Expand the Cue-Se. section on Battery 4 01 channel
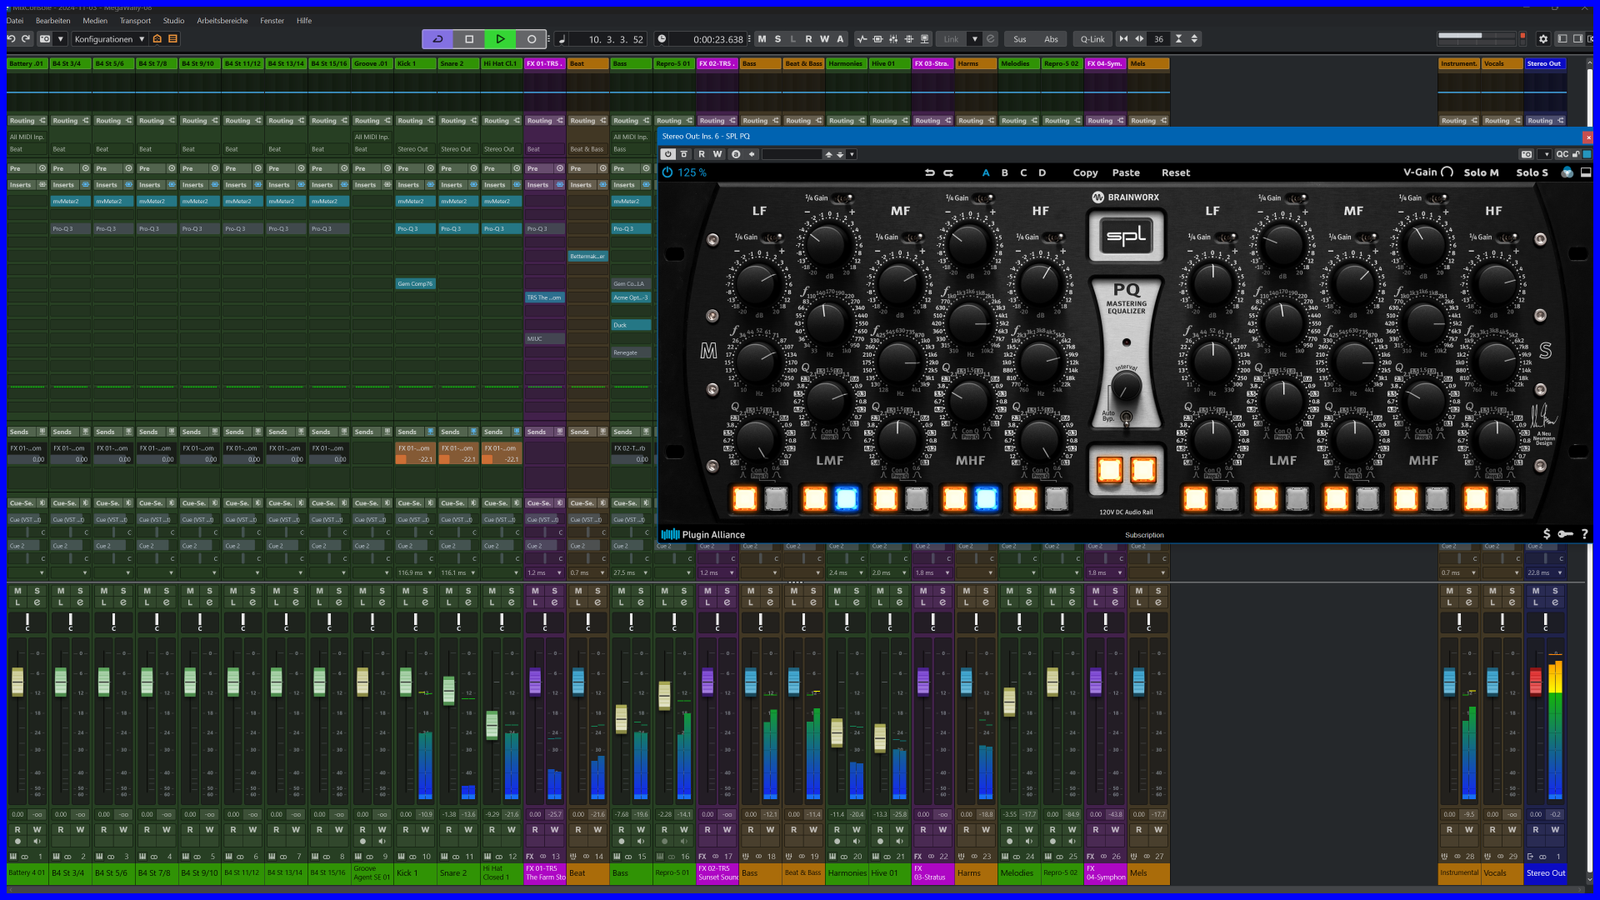1600x900 pixels. click(x=27, y=503)
